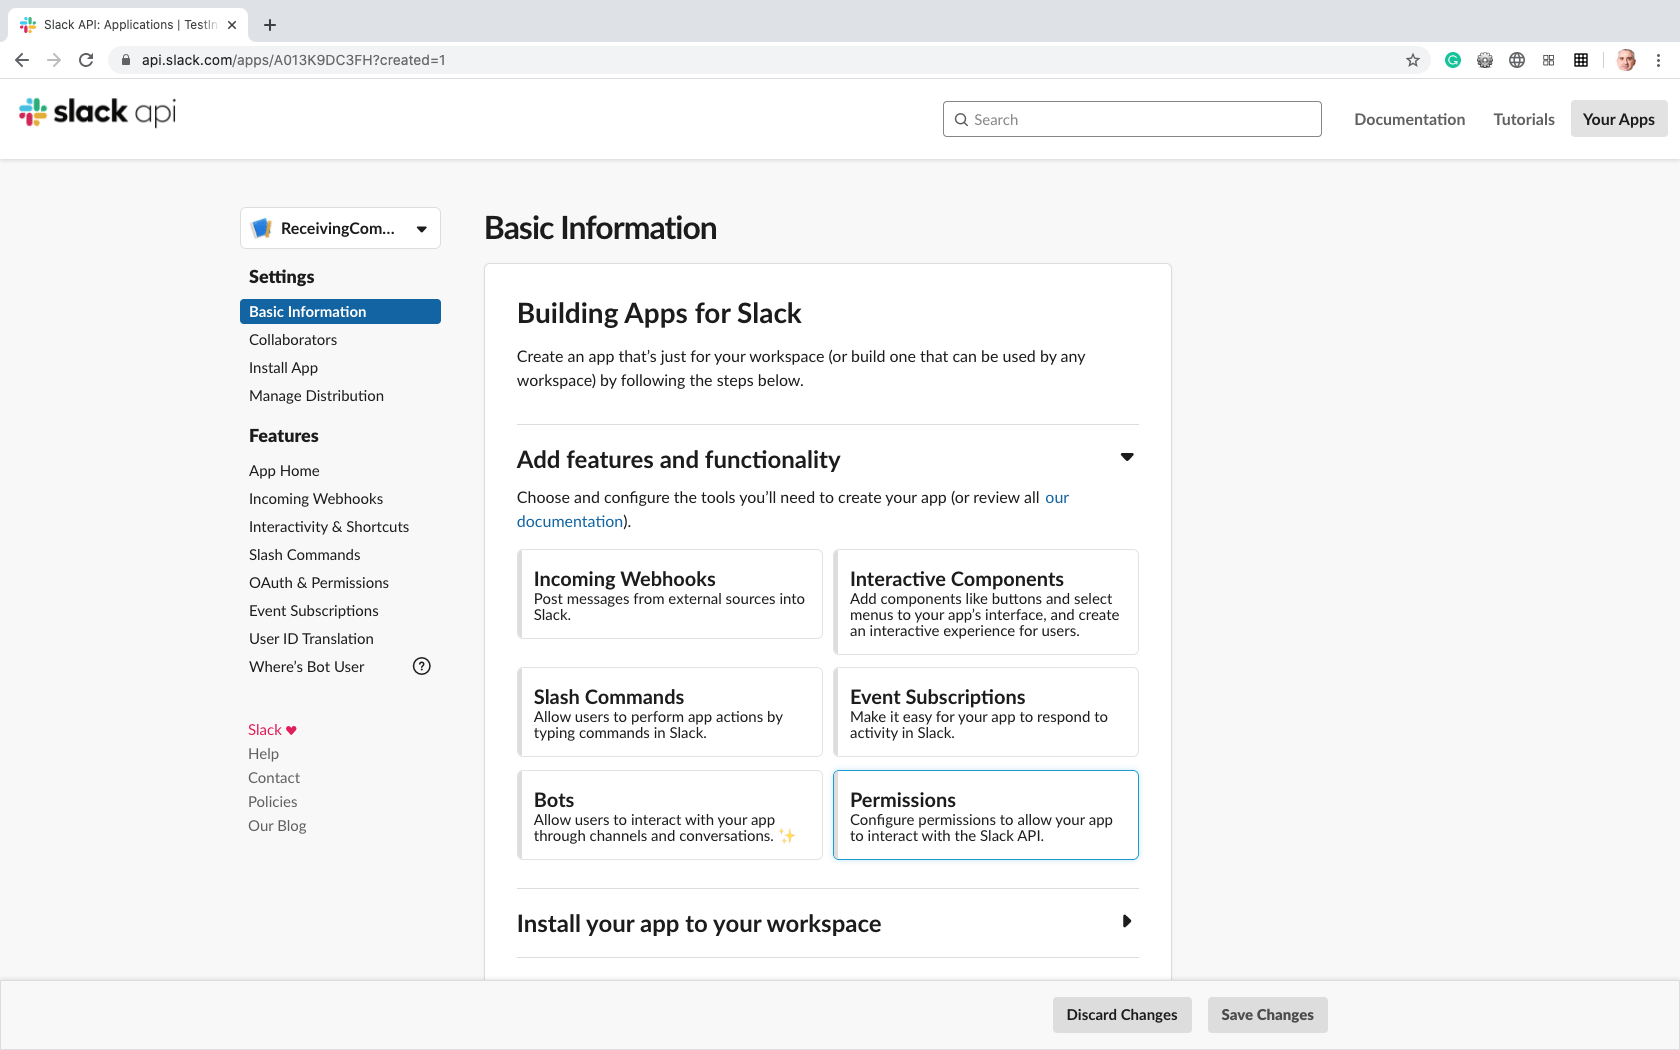Open the Contact footer link
Image resolution: width=1680 pixels, height=1050 pixels.
274,778
